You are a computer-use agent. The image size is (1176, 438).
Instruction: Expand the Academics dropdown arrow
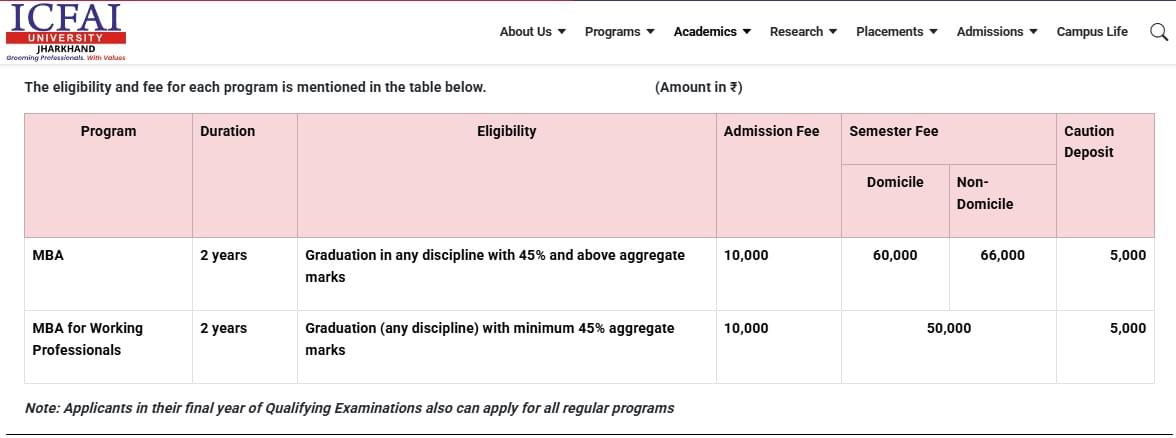[x=747, y=32]
